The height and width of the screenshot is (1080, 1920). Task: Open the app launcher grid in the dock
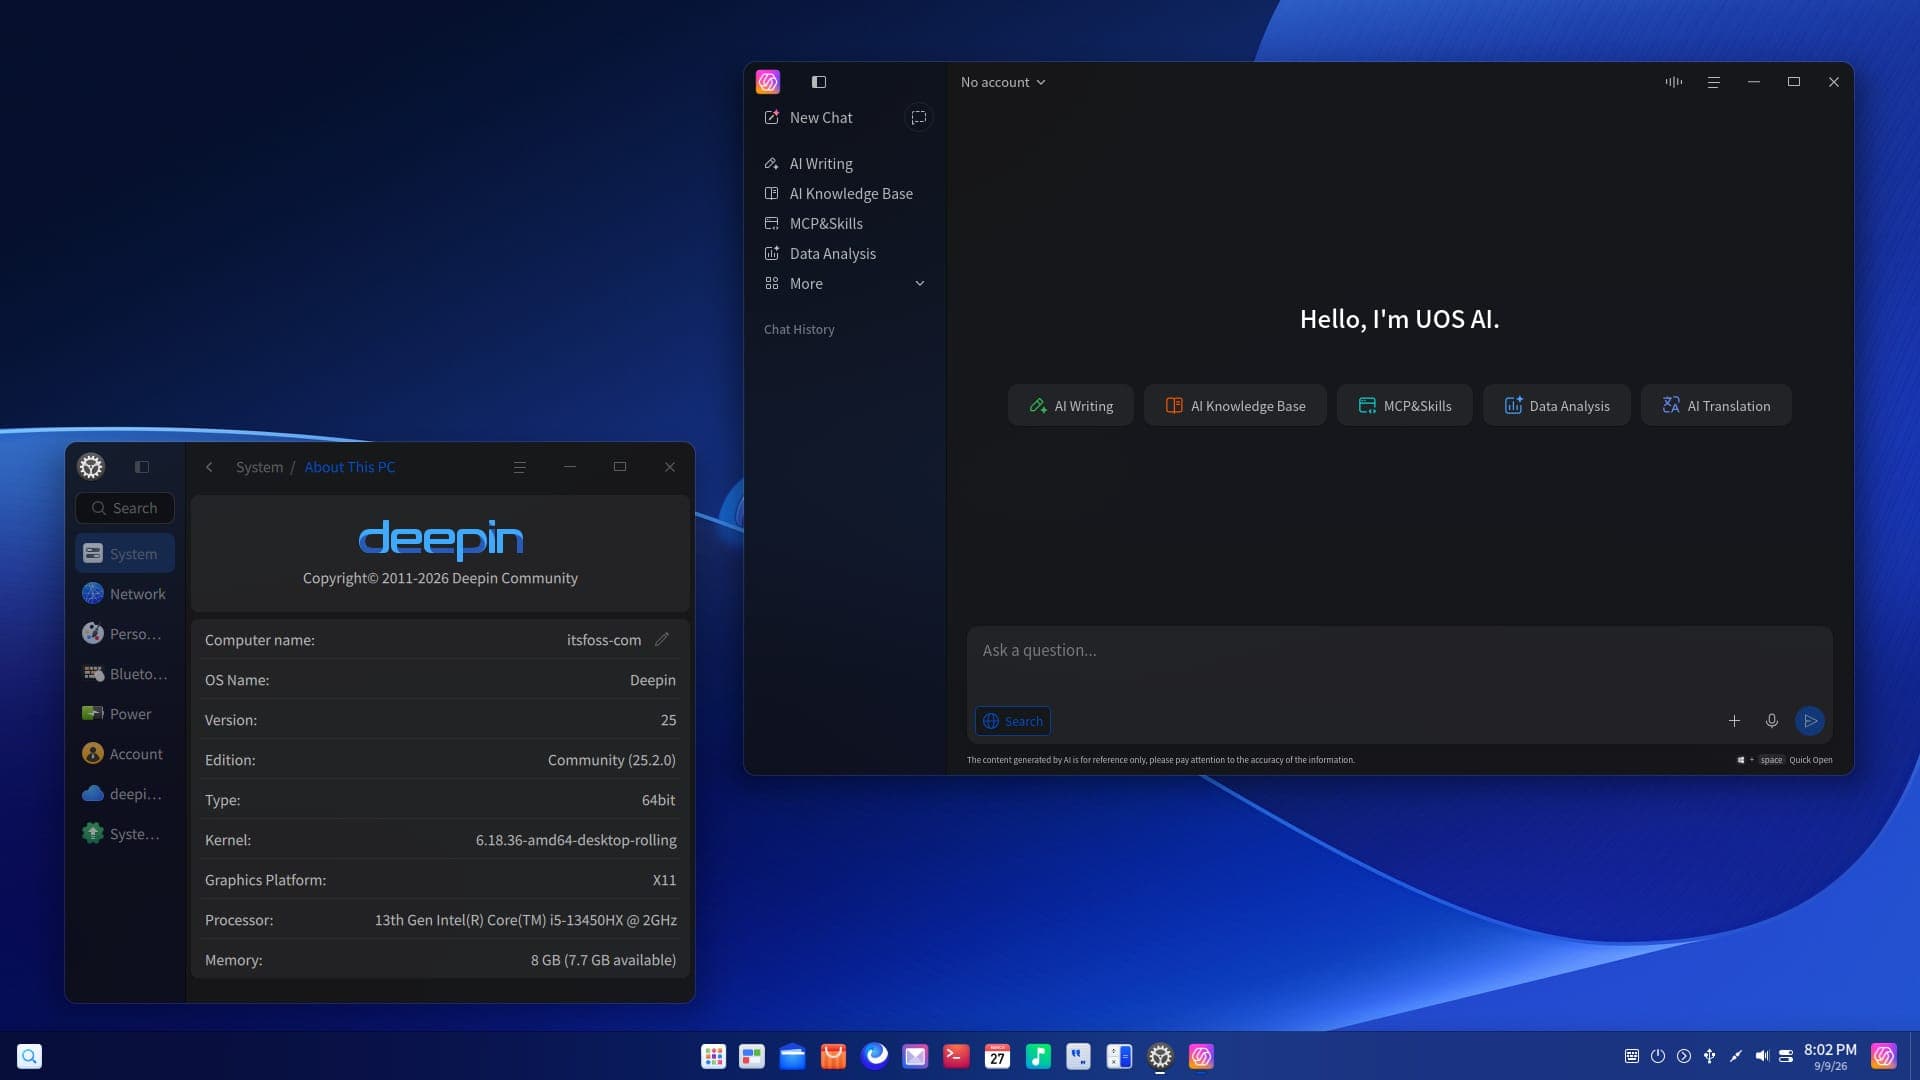point(713,1056)
